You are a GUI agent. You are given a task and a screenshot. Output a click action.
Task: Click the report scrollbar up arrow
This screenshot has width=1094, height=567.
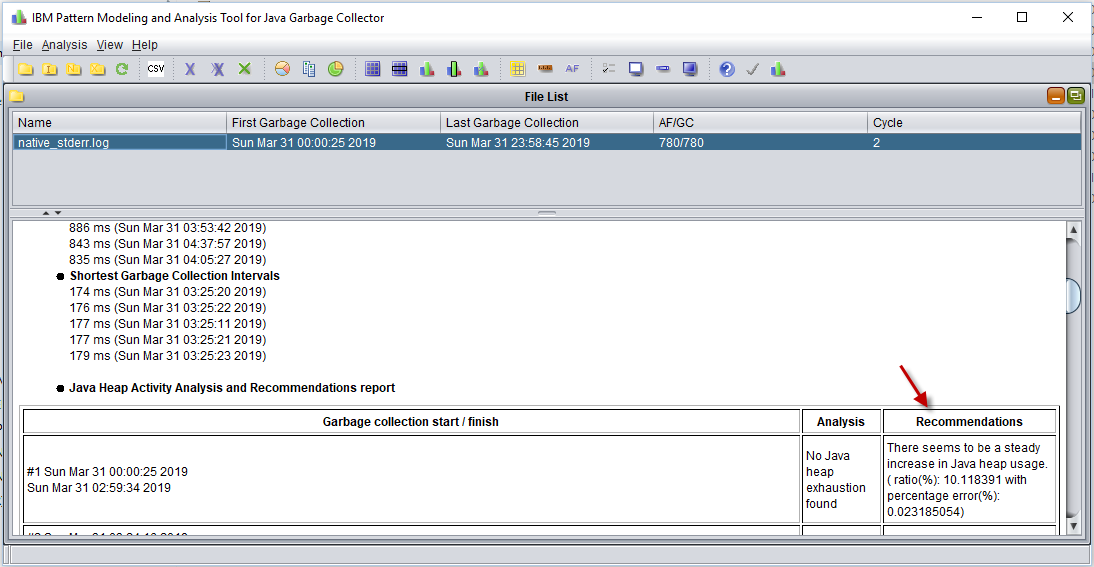click(x=1074, y=229)
